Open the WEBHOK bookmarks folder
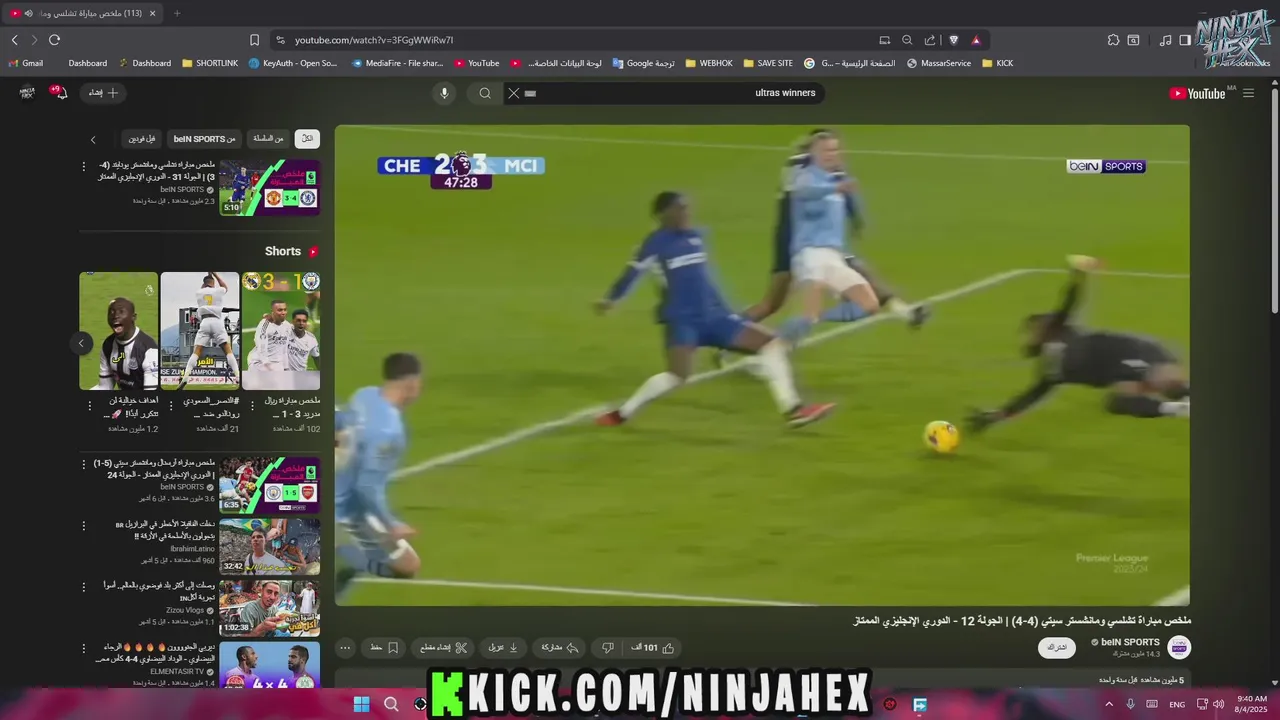The image size is (1280, 720). pyautogui.click(x=708, y=63)
